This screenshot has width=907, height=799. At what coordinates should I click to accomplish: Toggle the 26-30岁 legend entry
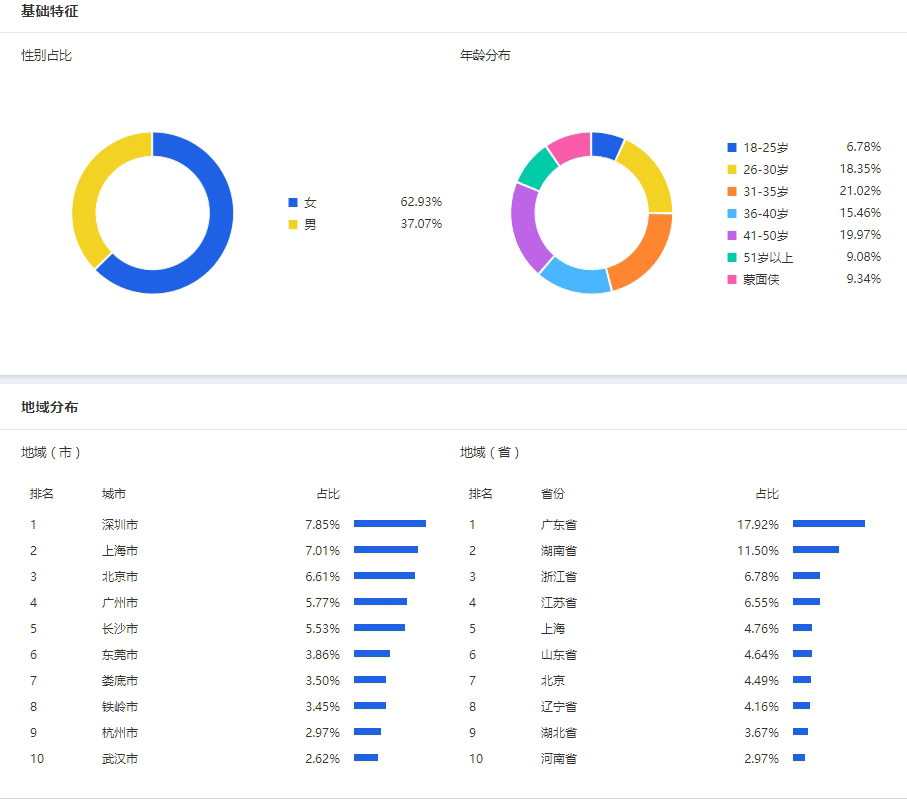[765, 169]
